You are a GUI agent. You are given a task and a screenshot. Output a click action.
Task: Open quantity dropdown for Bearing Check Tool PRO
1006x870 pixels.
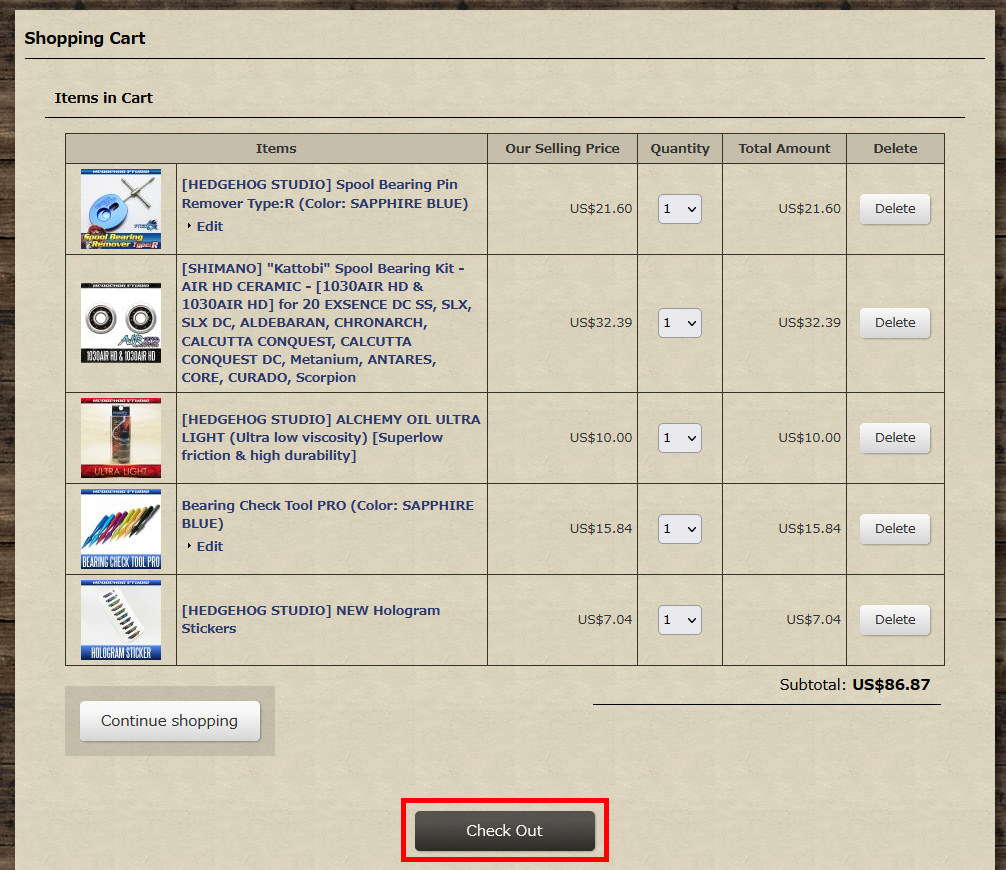click(x=679, y=529)
